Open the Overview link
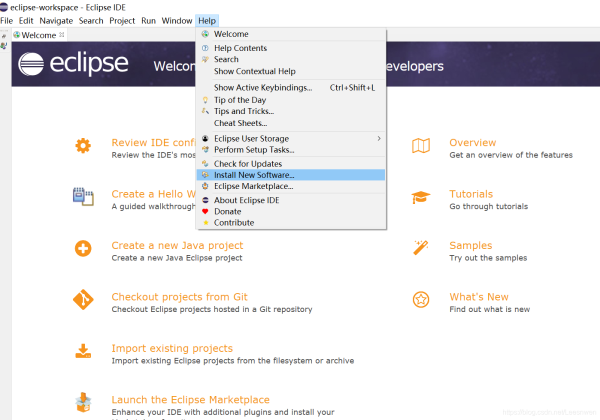600x420 pixels. [x=473, y=143]
